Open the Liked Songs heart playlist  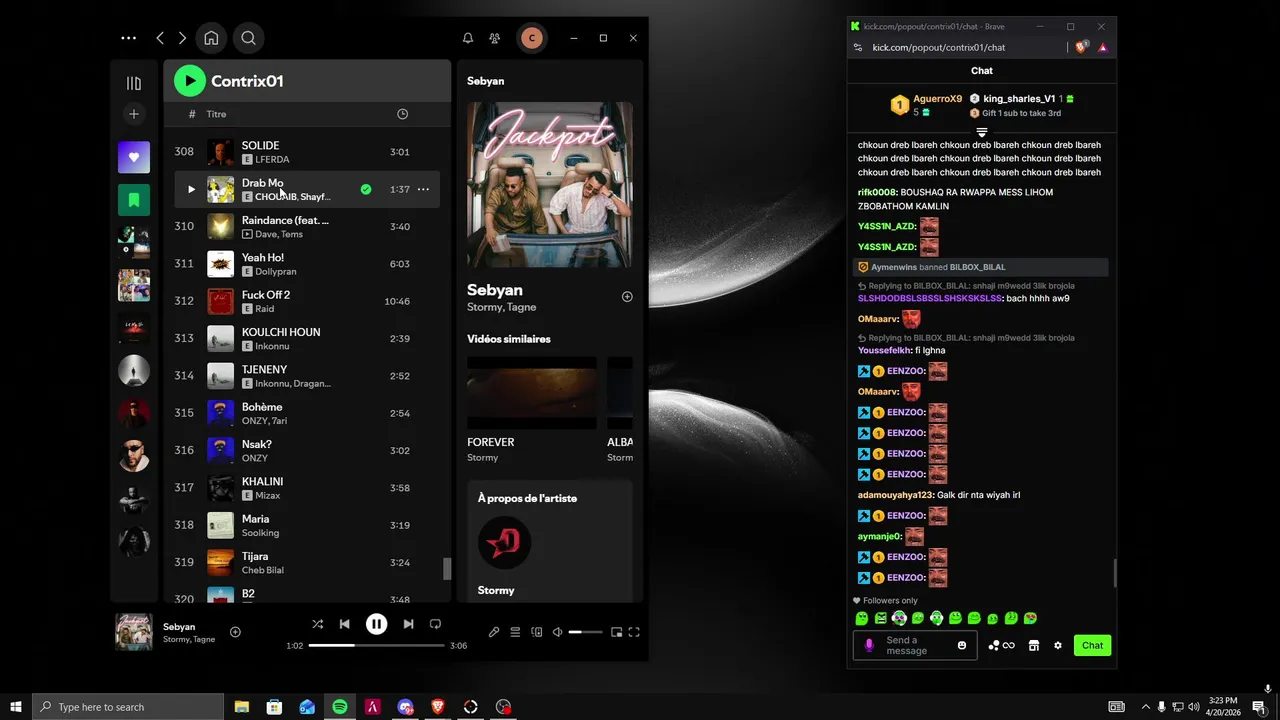(x=134, y=157)
